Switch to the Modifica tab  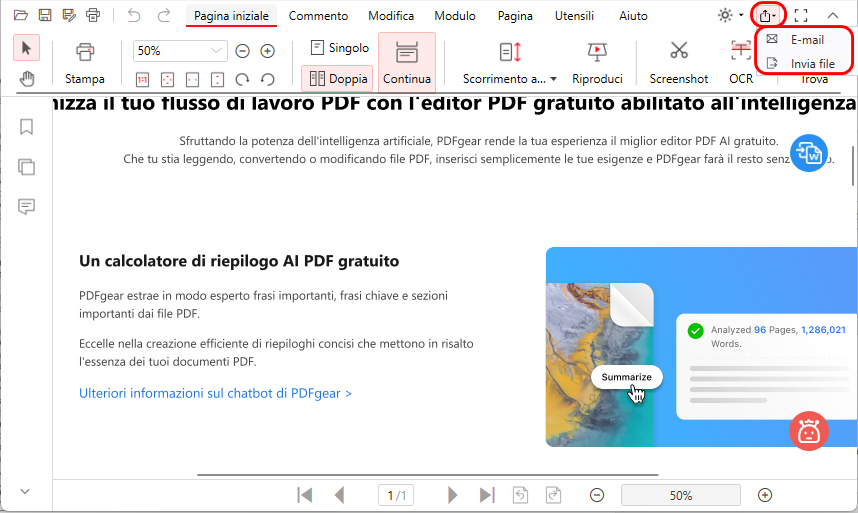(391, 16)
